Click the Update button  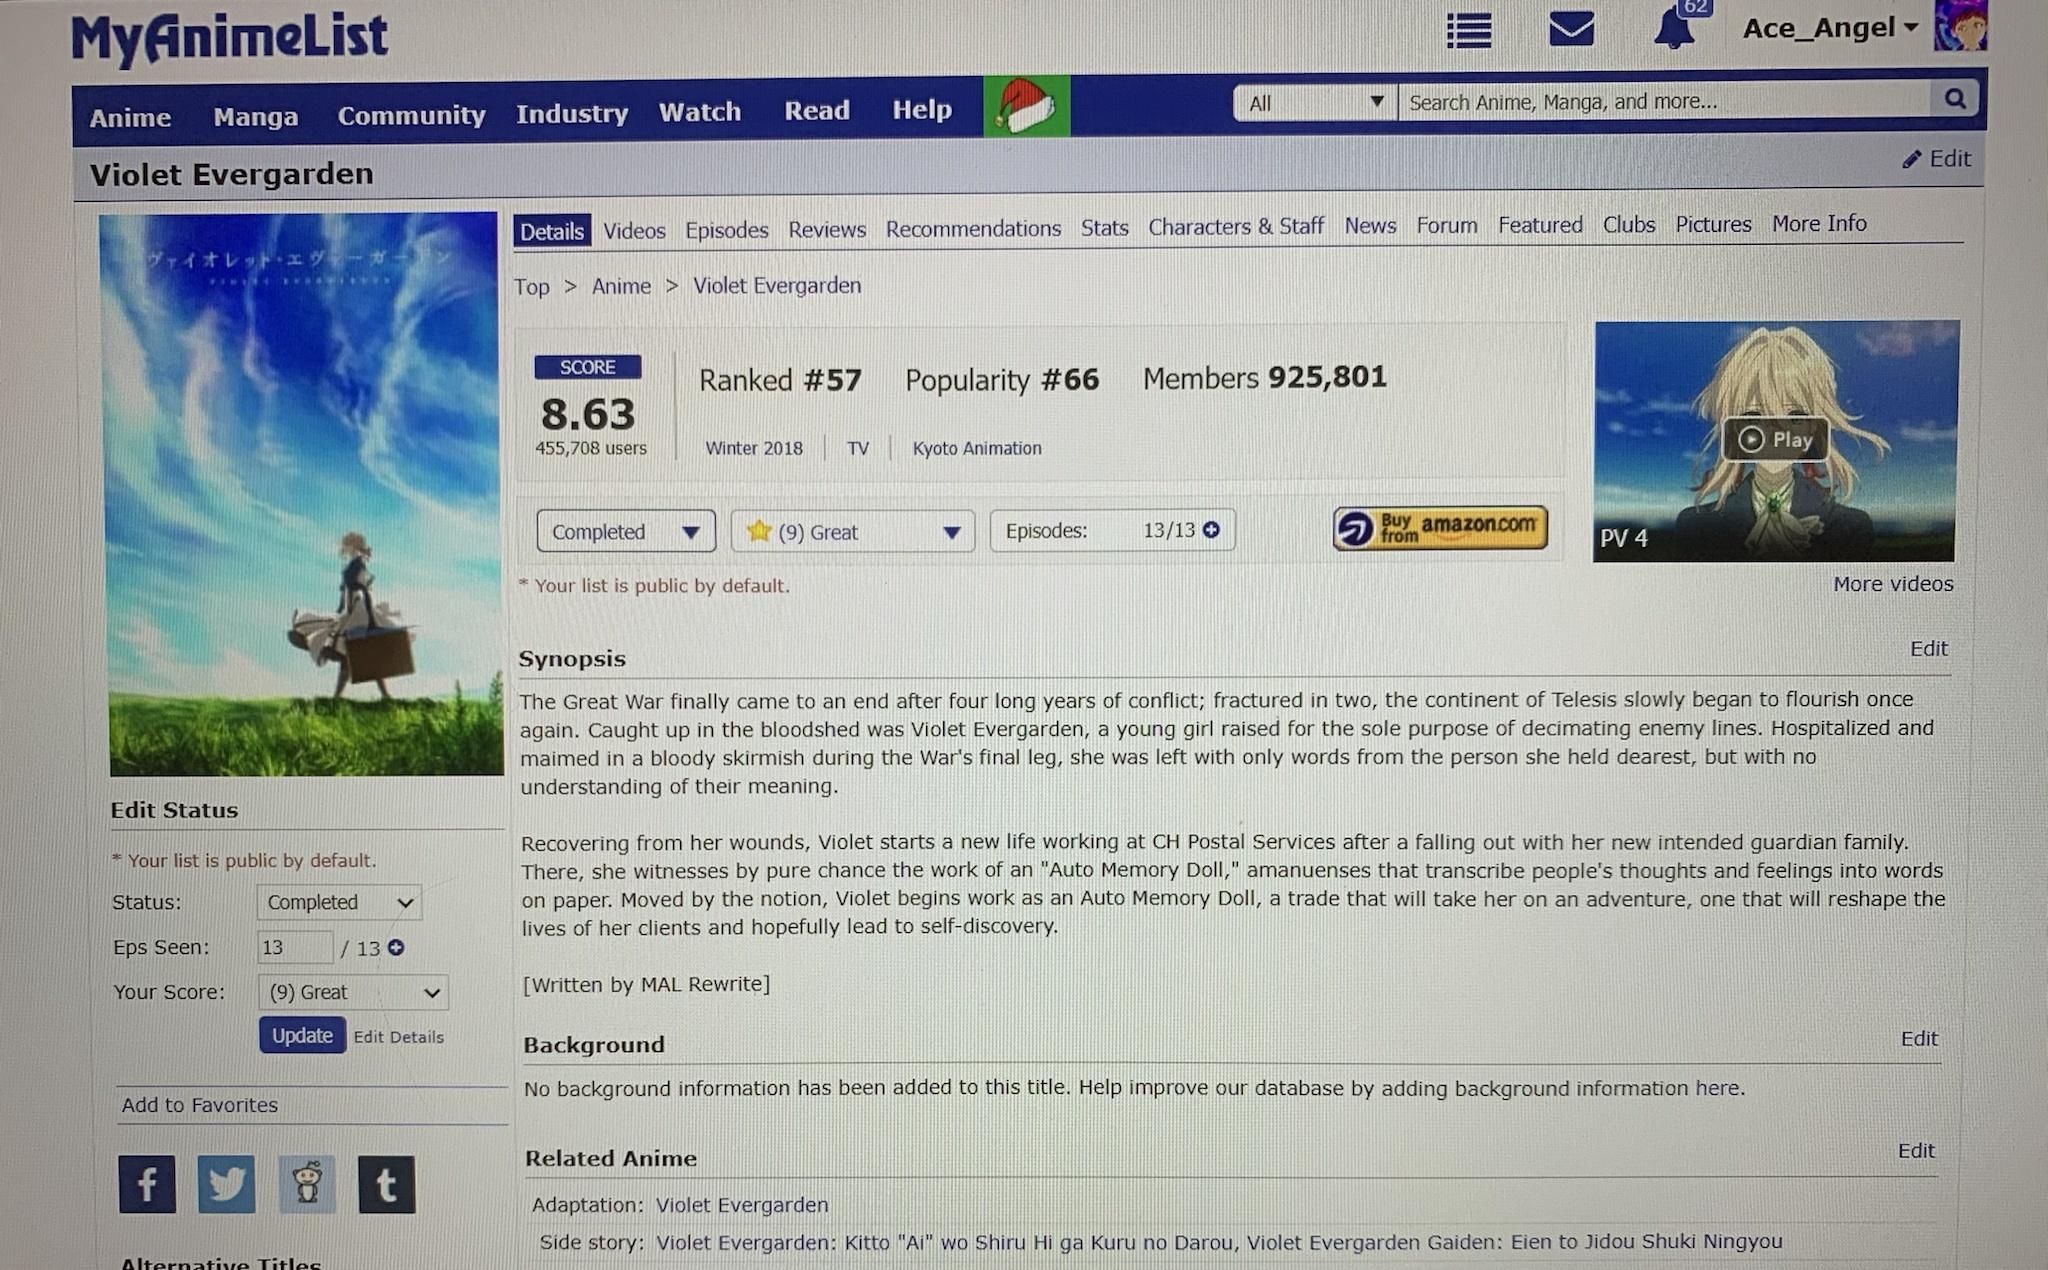[x=302, y=1035]
